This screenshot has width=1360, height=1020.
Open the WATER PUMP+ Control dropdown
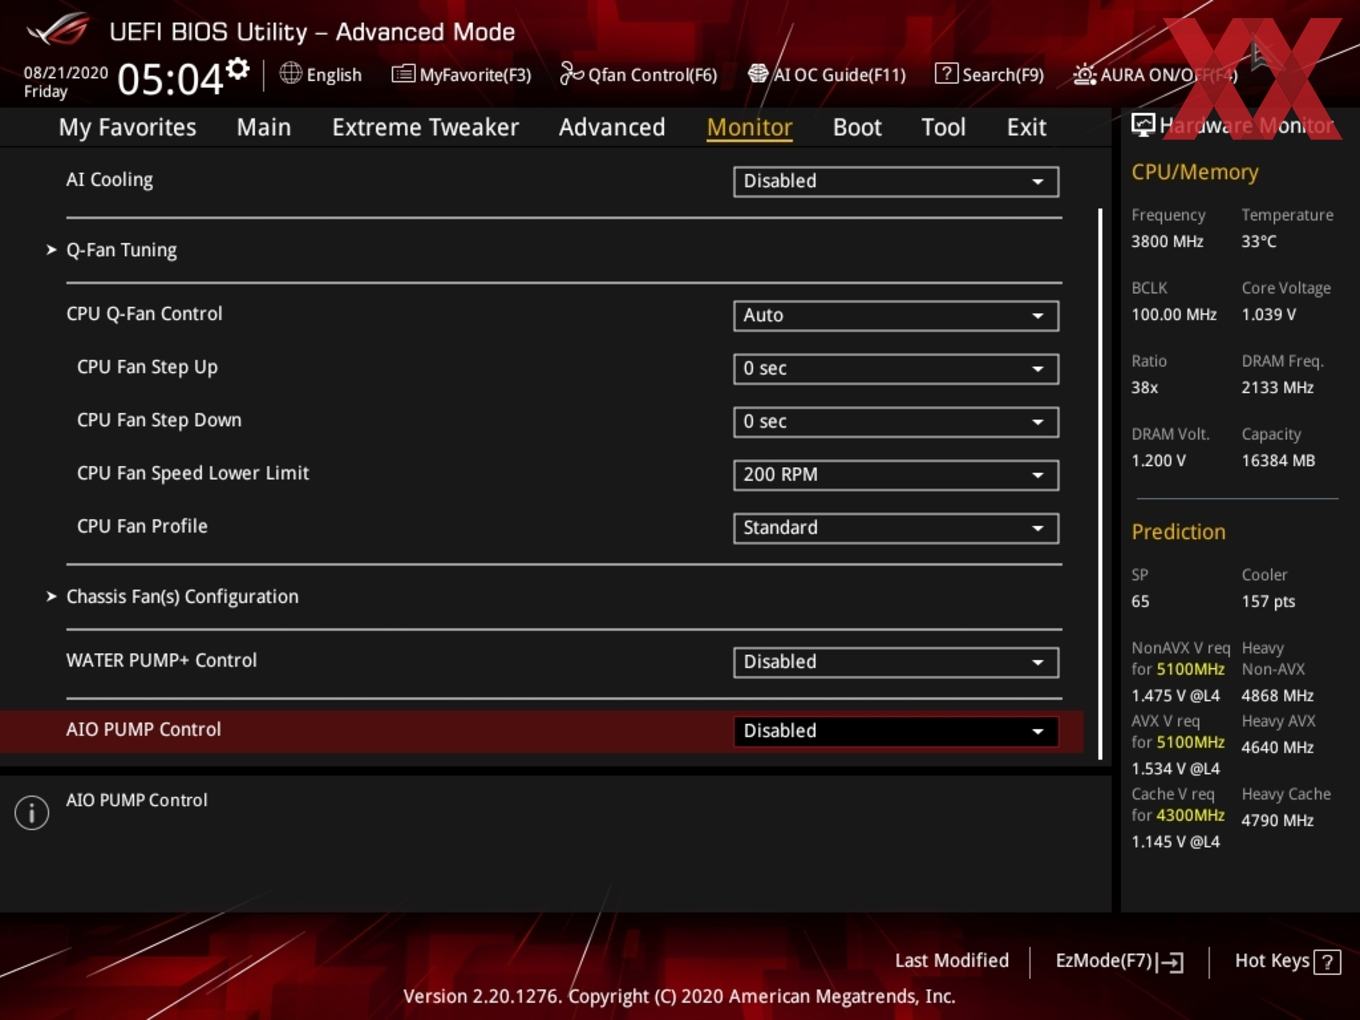896,661
